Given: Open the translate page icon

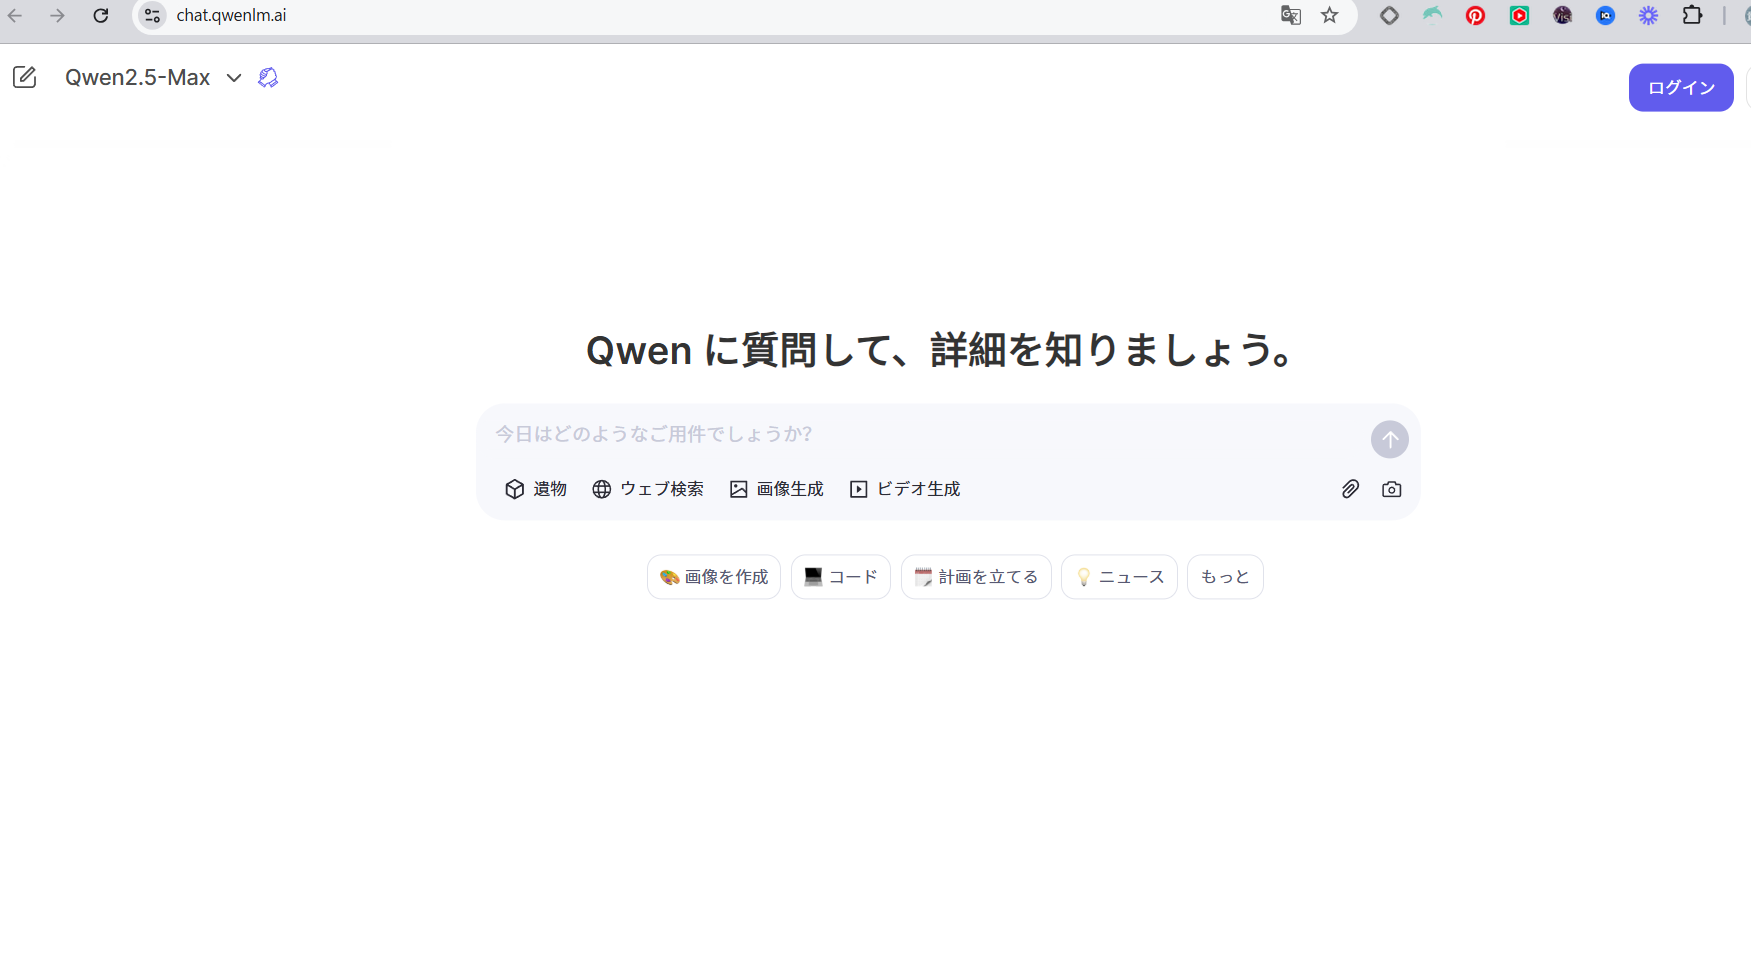Looking at the screenshot, I should 1291,15.
